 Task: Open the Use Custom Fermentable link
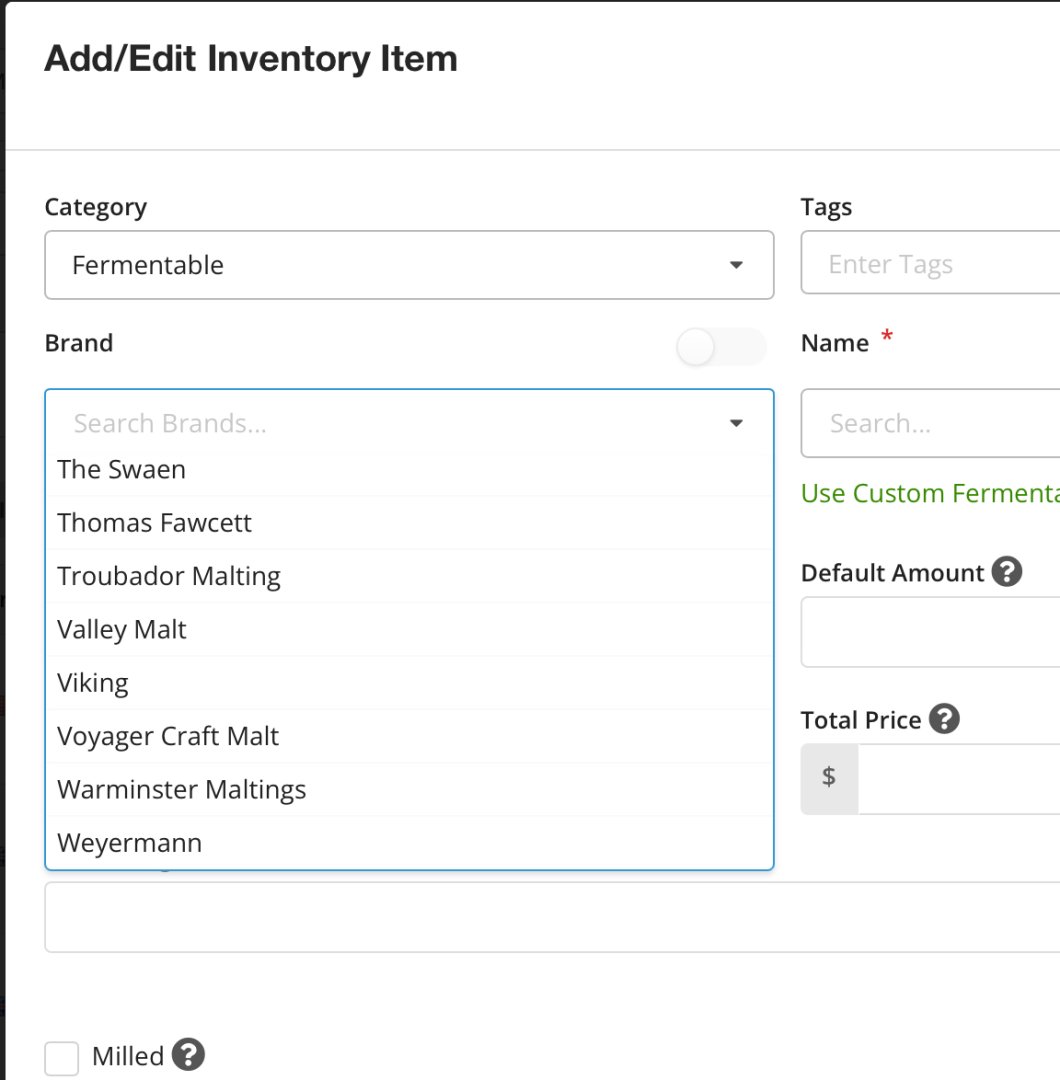(930, 493)
